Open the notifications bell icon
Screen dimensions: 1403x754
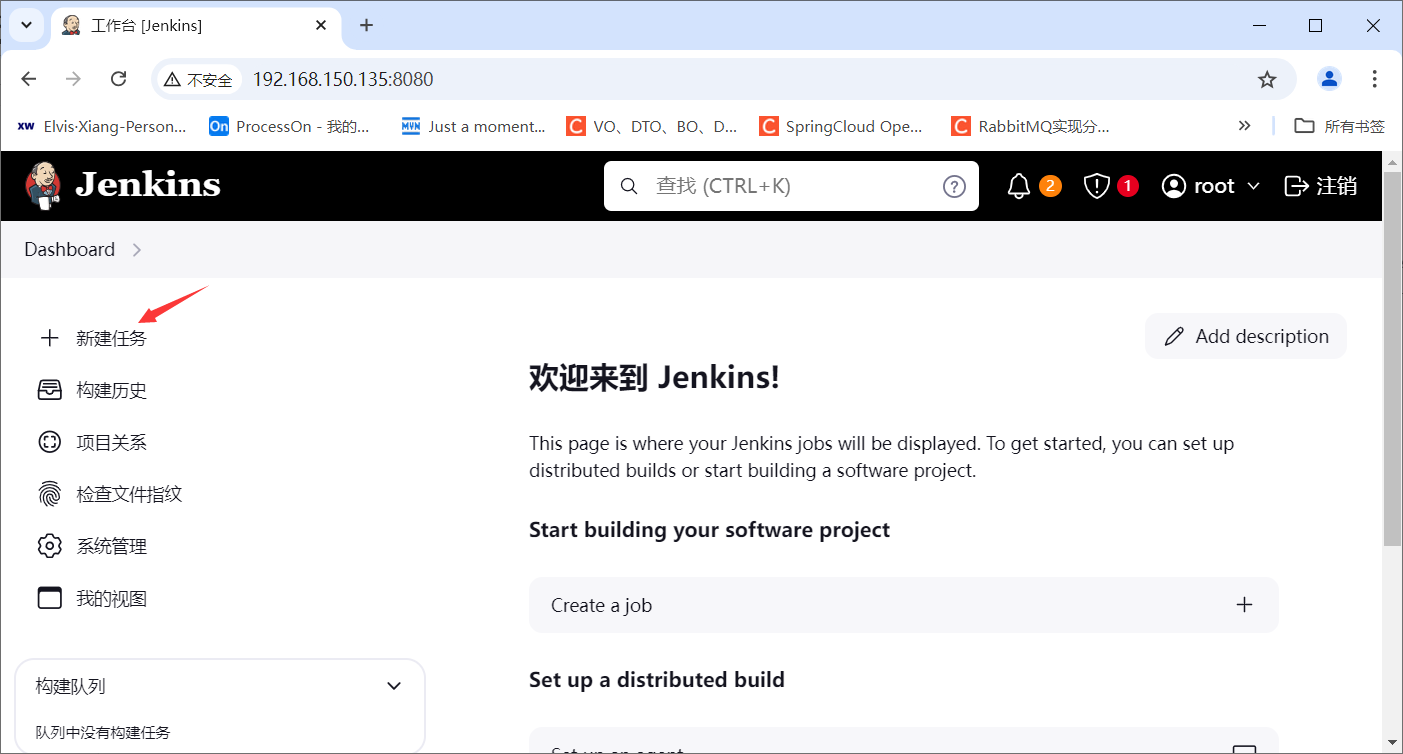[1018, 186]
